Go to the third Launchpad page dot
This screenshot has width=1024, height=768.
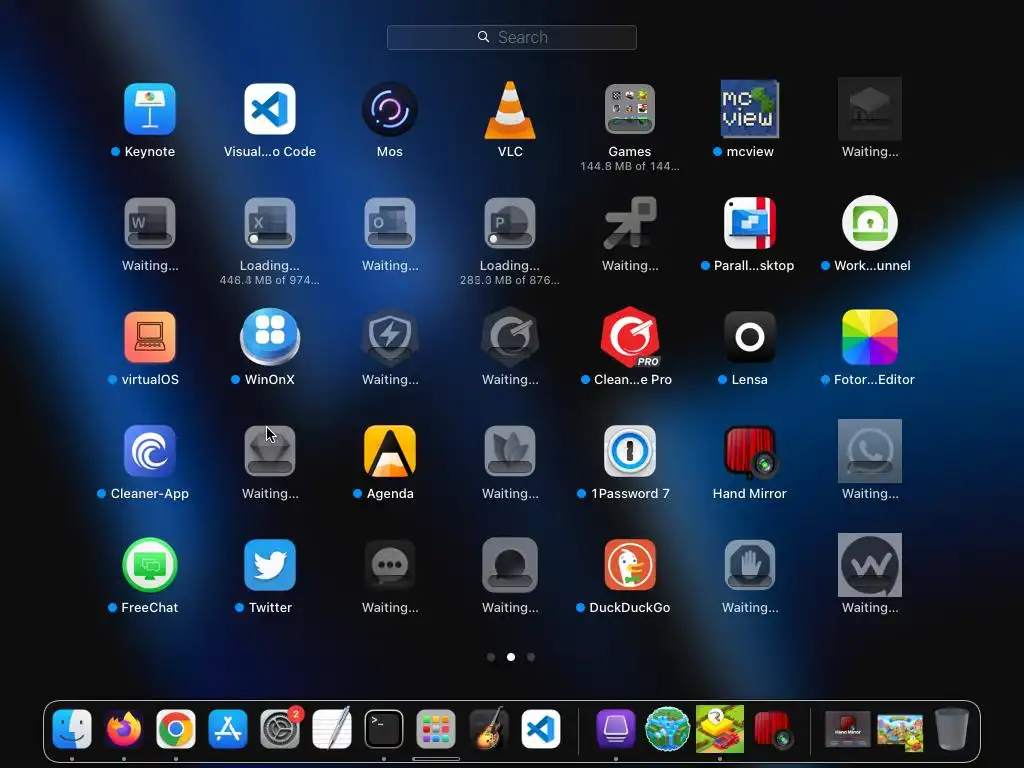(x=531, y=657)
